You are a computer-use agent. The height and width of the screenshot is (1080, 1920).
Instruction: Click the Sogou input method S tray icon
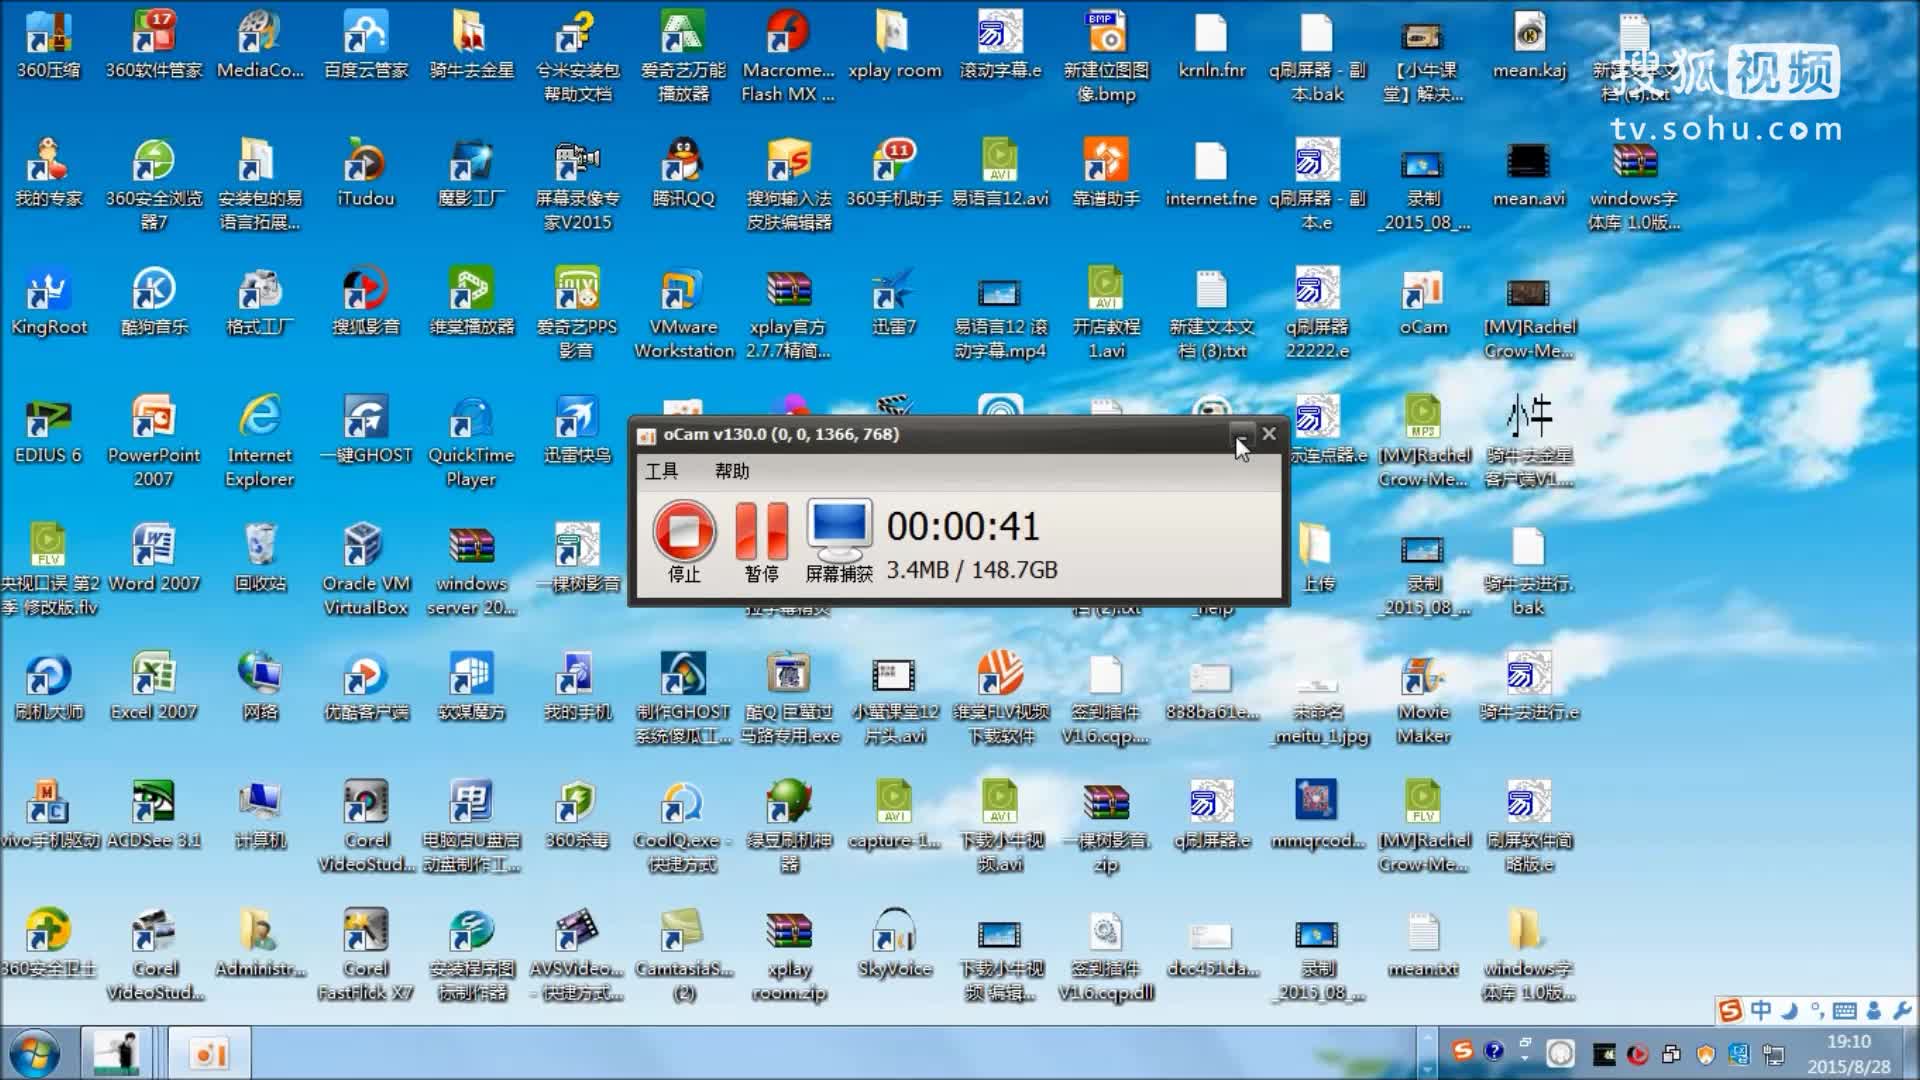(x=1463, y=1051)
